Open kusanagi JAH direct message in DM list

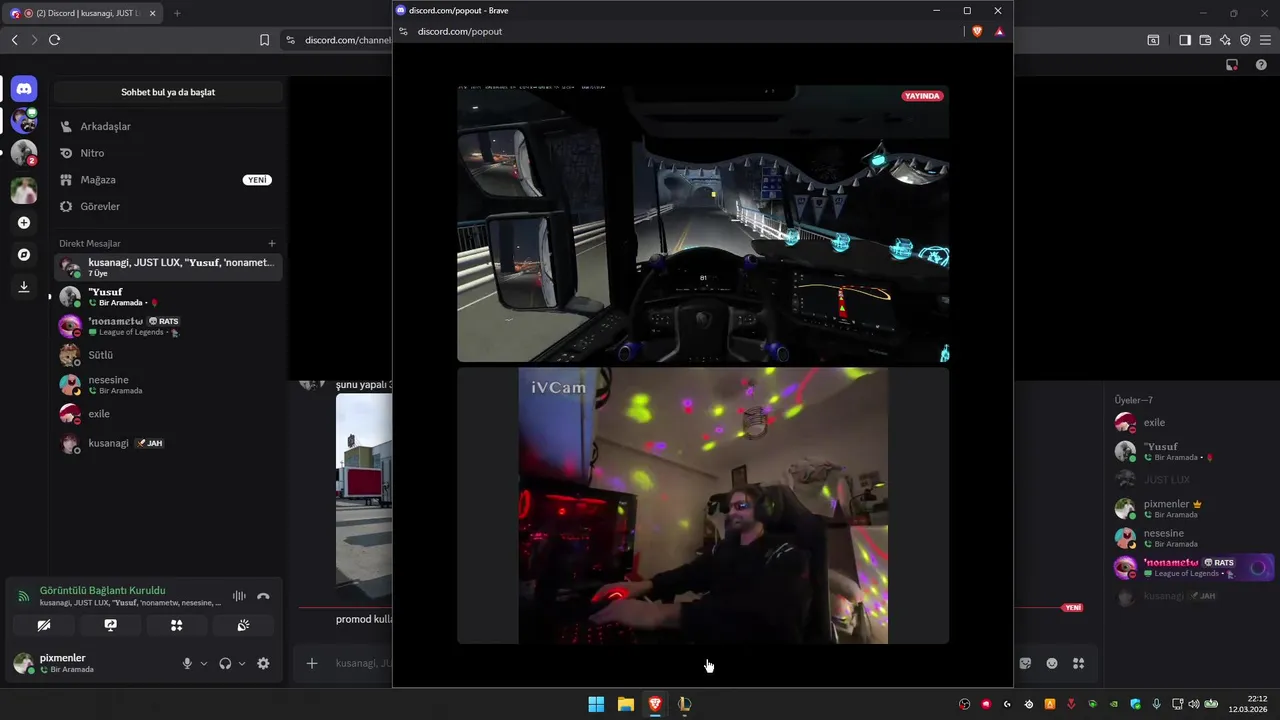pos(168,443)
